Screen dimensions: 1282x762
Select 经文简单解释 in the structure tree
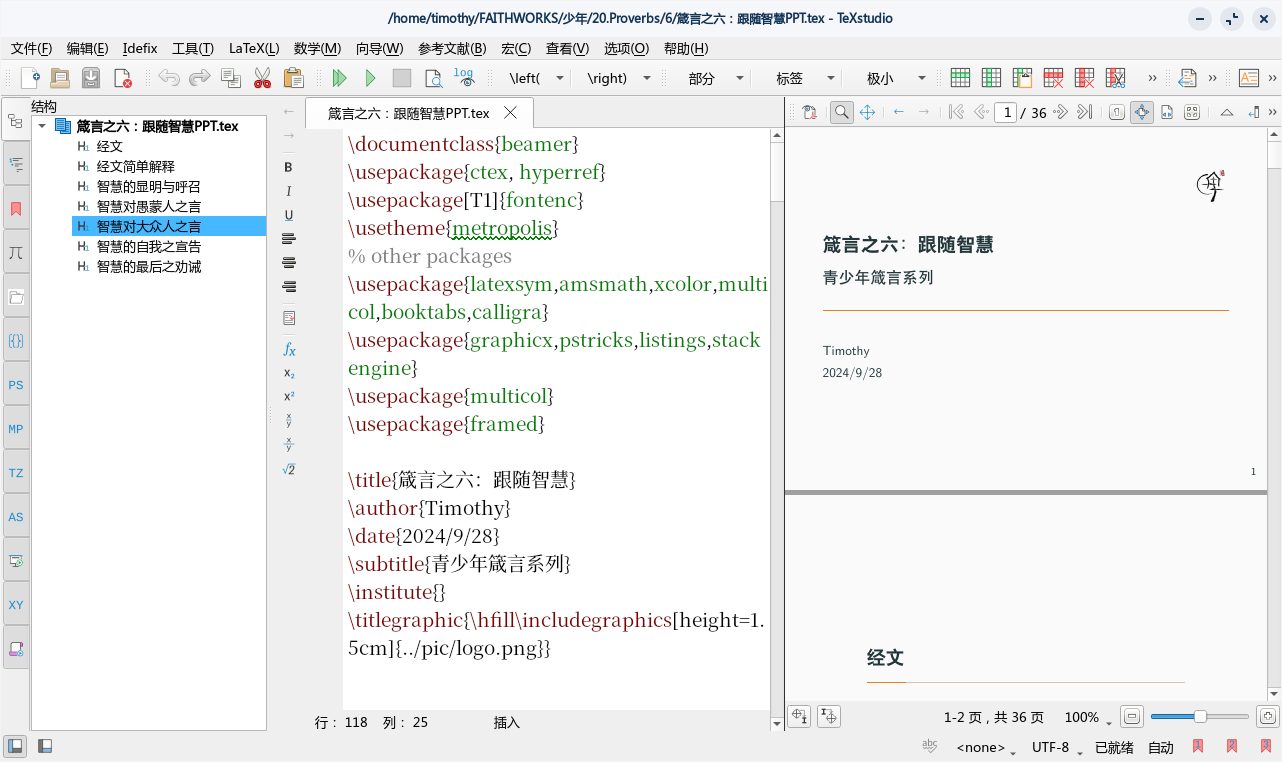136,166
